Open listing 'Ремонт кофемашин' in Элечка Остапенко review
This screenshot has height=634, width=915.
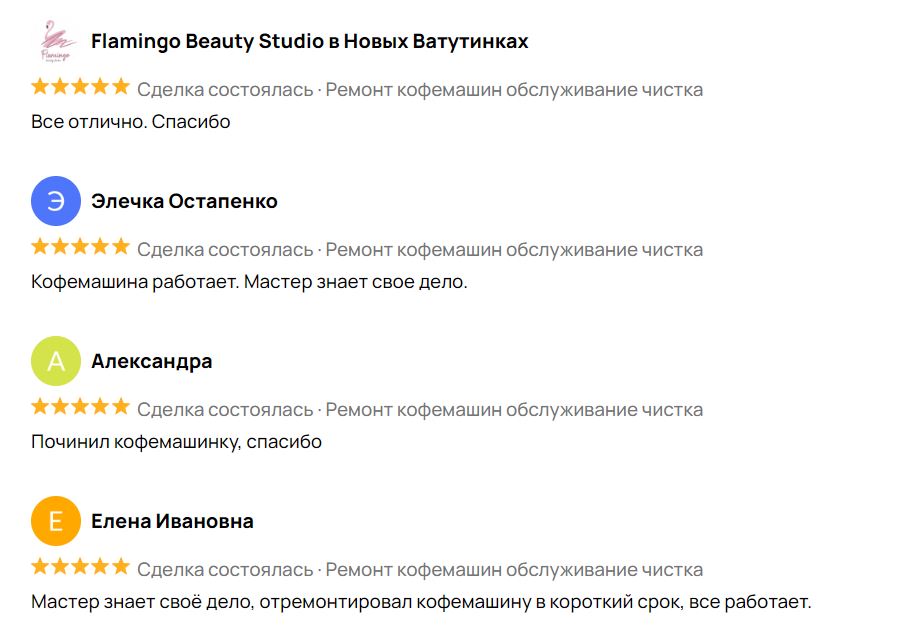coord(514,250)
